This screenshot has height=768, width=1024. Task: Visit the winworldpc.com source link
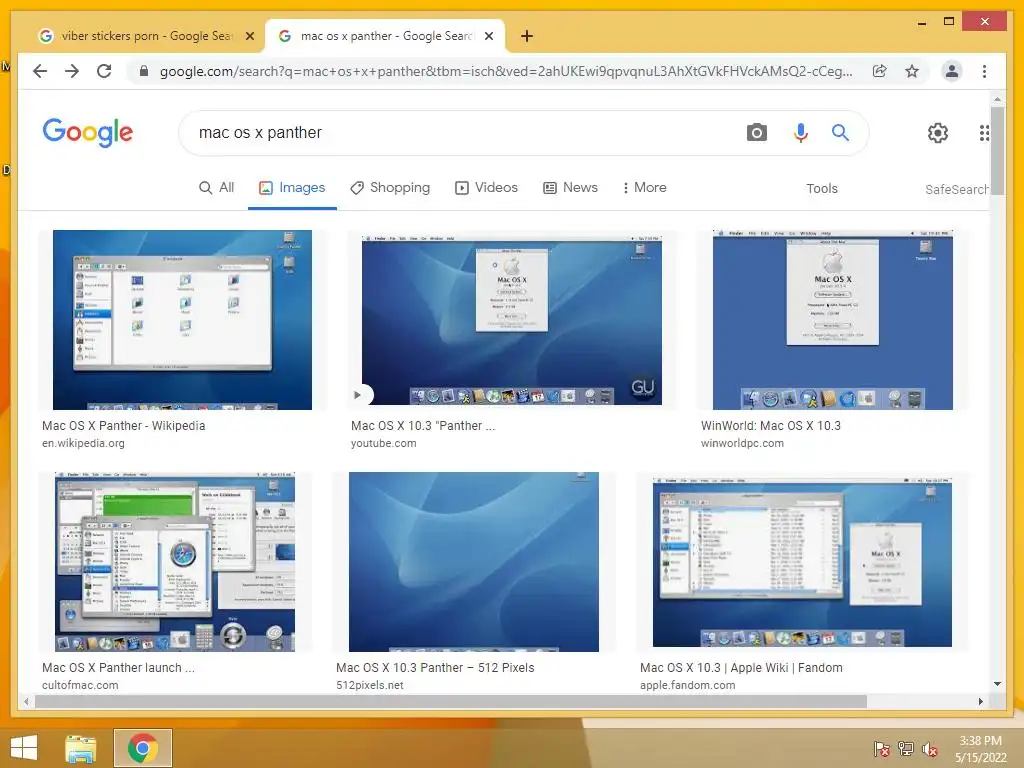click(x=742, y=443)
